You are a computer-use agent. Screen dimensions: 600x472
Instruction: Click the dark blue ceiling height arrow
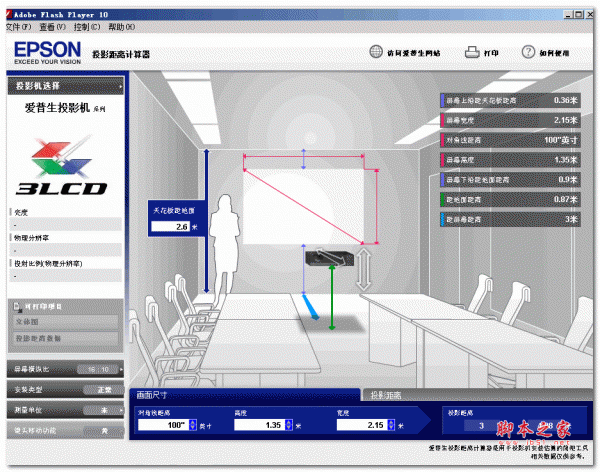click(206, 221)
